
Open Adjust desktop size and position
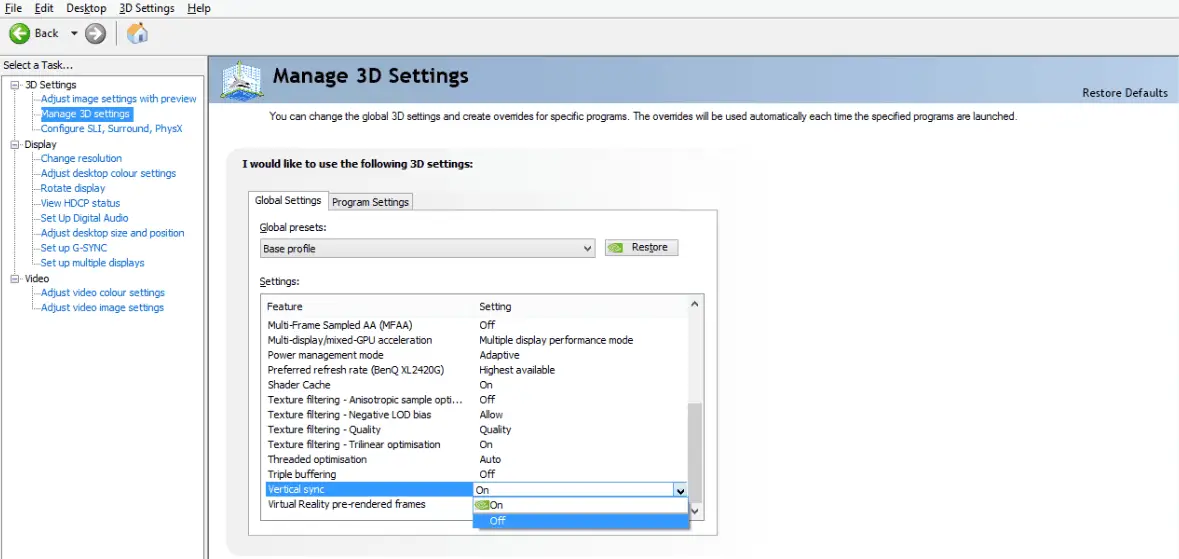click(x=112, y=233)
